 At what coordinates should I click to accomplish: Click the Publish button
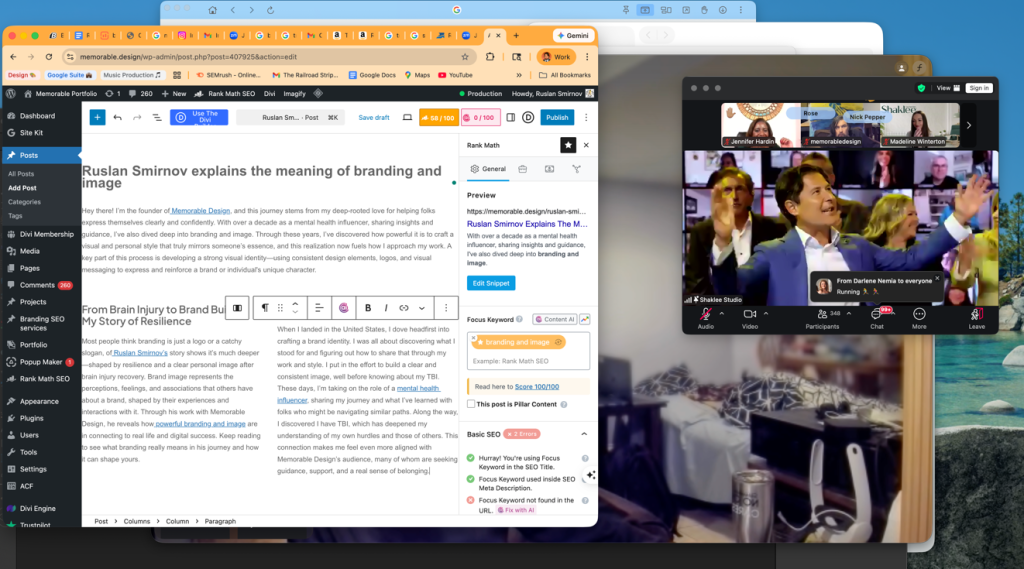pos(556,117)
